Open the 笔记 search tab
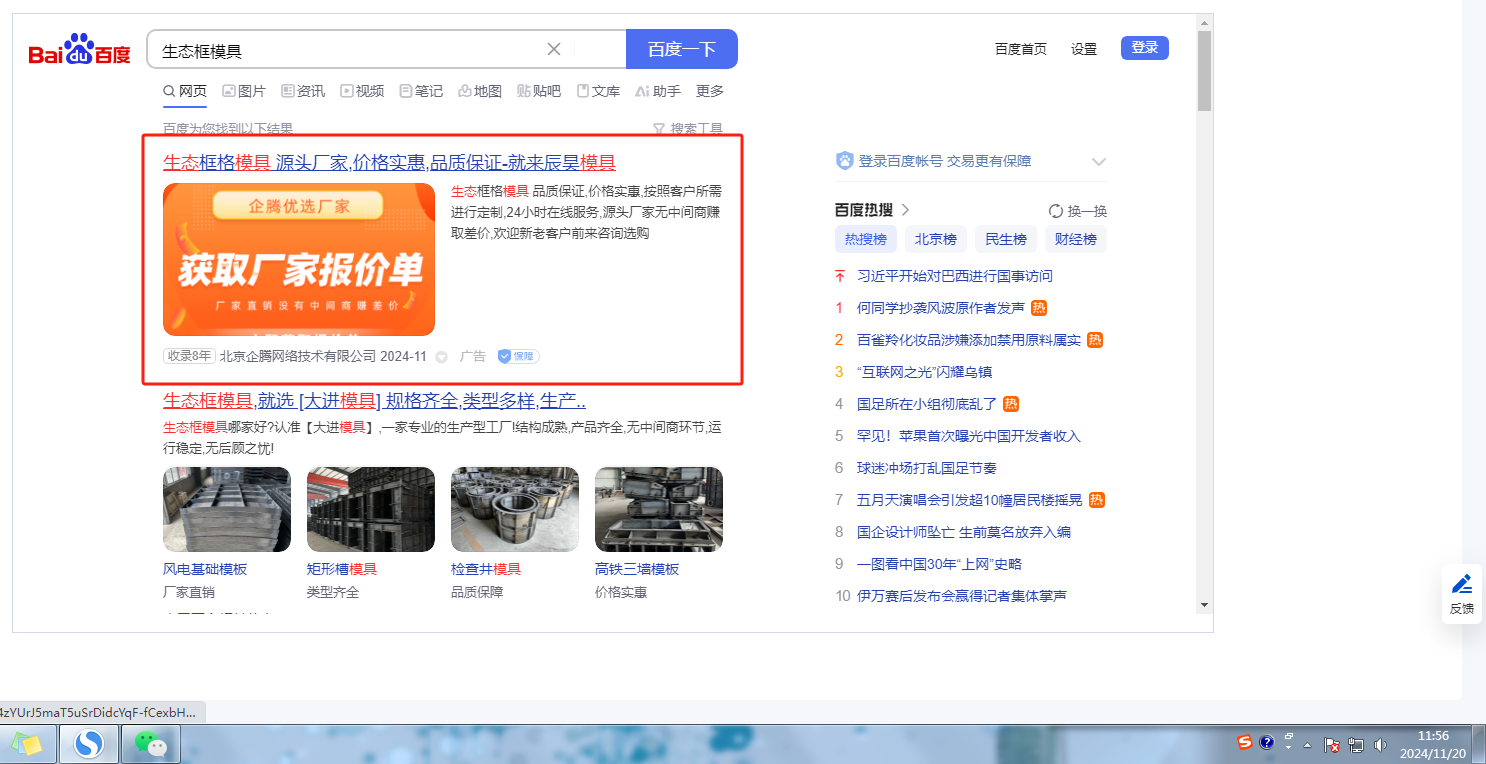The image size is (1486, 764). 421,91
